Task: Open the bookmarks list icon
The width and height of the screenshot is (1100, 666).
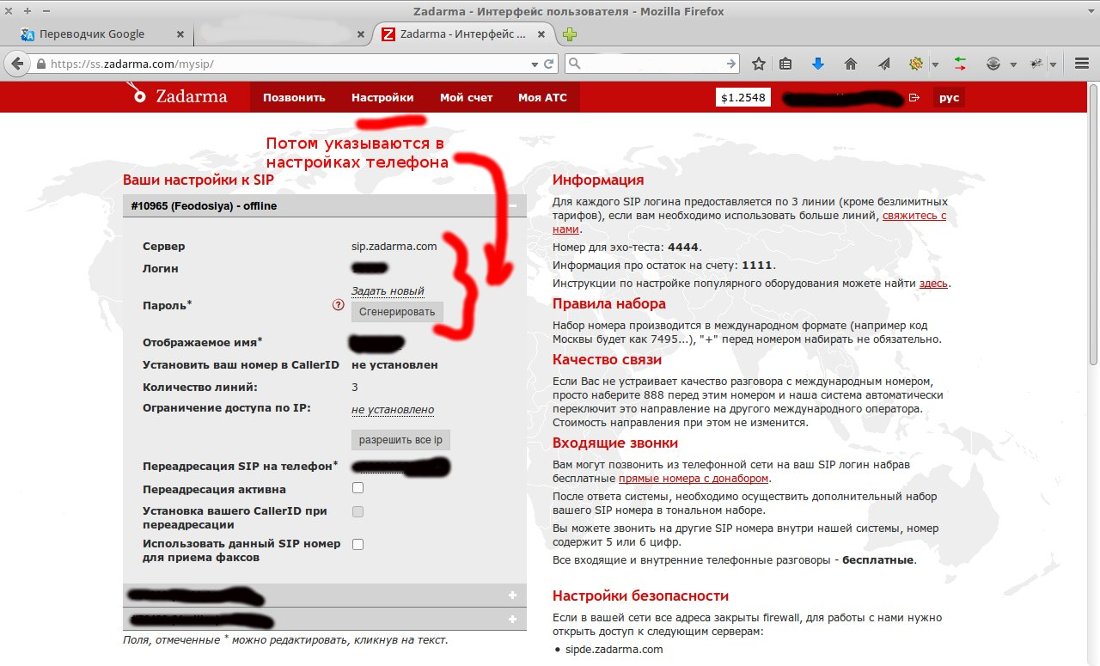Action: pos(786,64)
